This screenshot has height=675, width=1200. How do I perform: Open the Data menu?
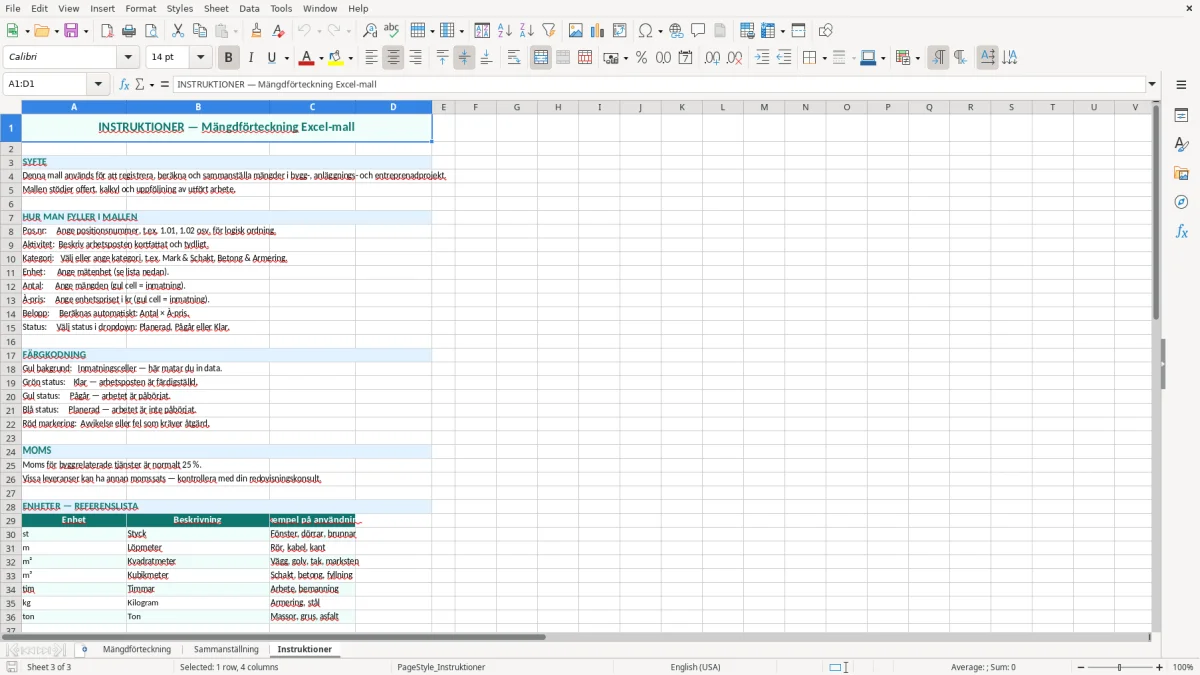pyautogui.click(x=249, y=8)
